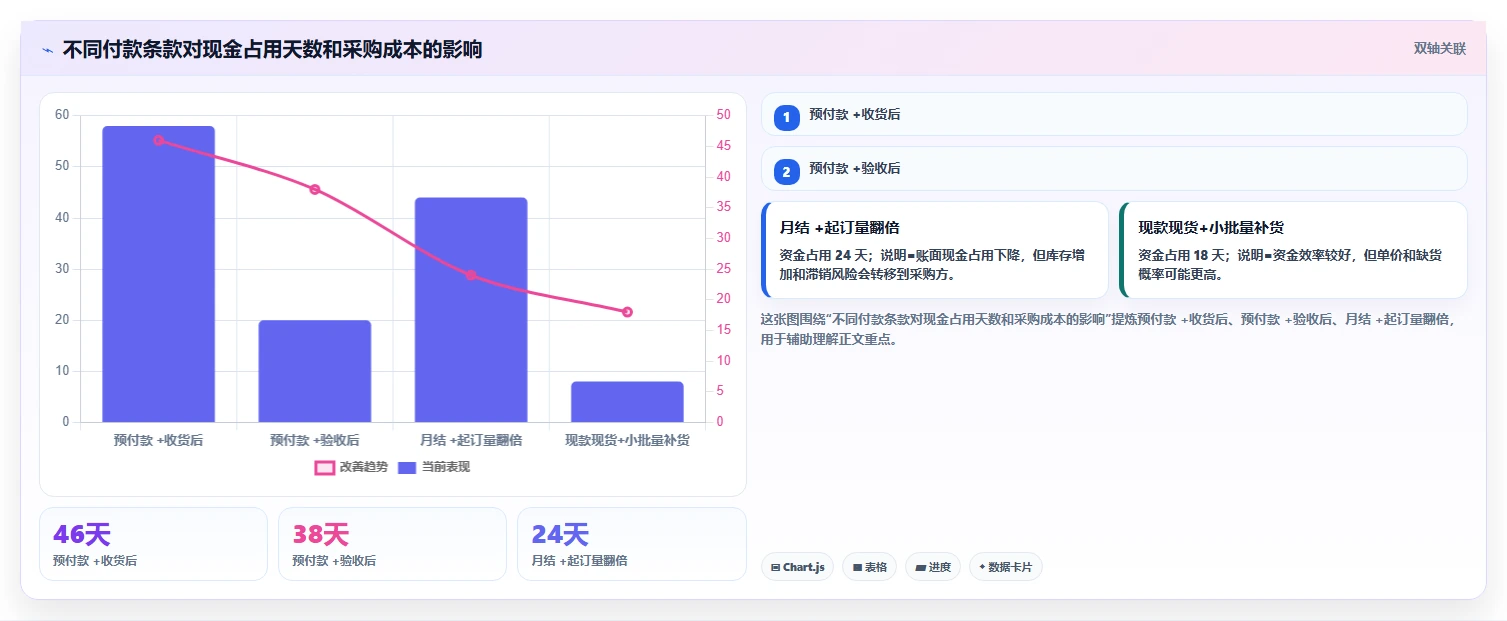
Task: Click the 数据卡片 chip
Action: tap(1005, 567)
